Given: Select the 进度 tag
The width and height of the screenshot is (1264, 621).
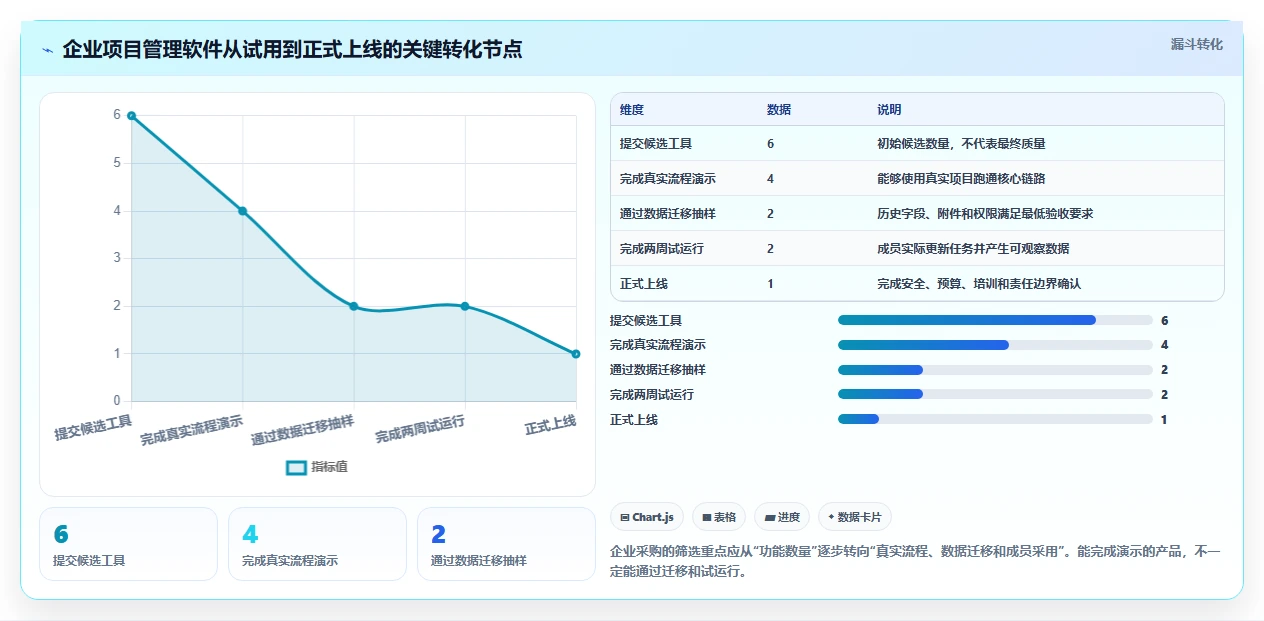Looking at the screenshot, I should pos(782,517).
